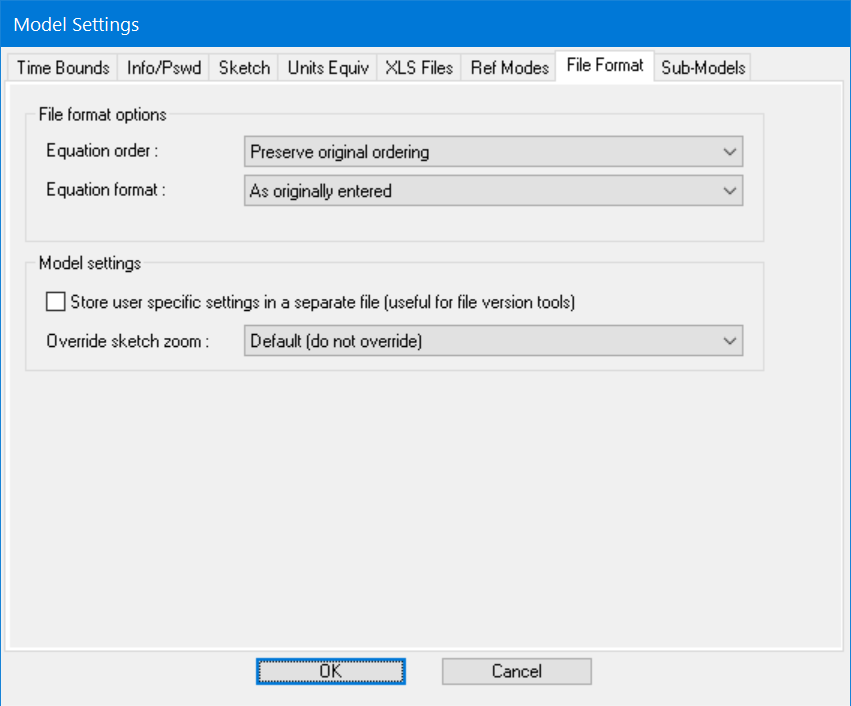Open the Equation format dropdown
This screenshot has width=851, height=706.
493,190
